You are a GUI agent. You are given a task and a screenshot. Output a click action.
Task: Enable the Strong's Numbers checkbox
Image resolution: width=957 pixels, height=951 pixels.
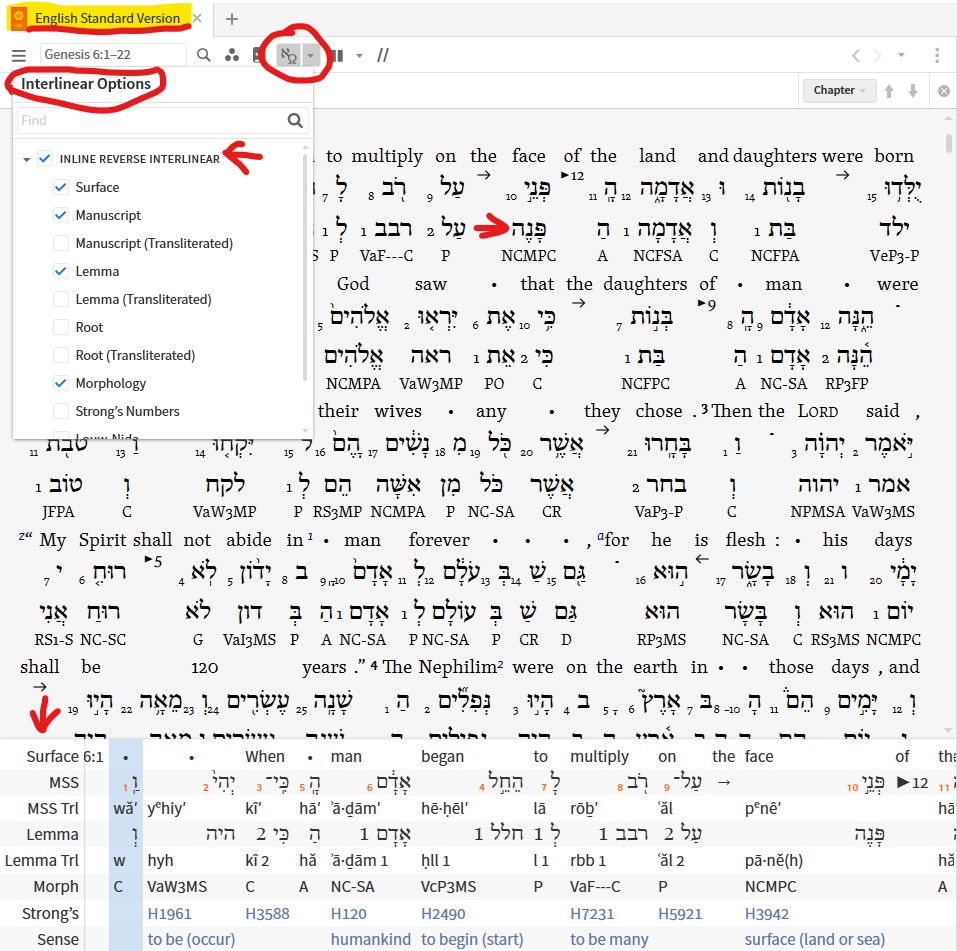pyautogui.click(x=60, y=411)
